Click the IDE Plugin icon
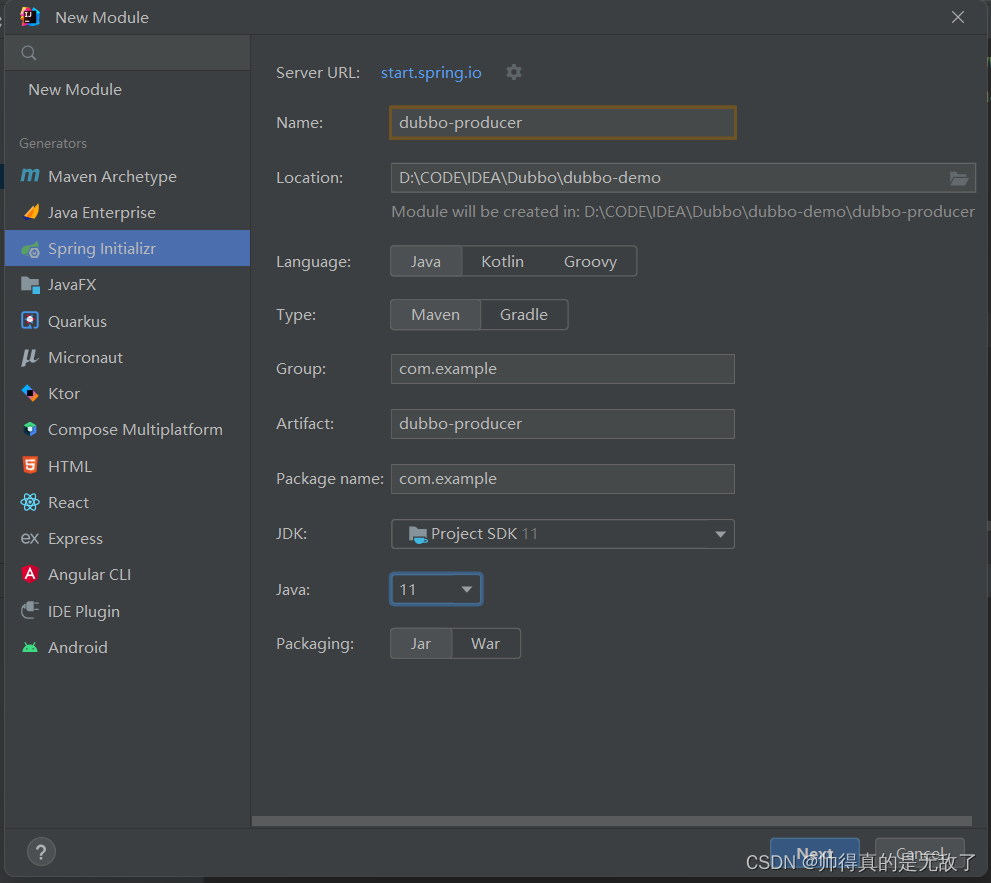 [x=30, y=611]
